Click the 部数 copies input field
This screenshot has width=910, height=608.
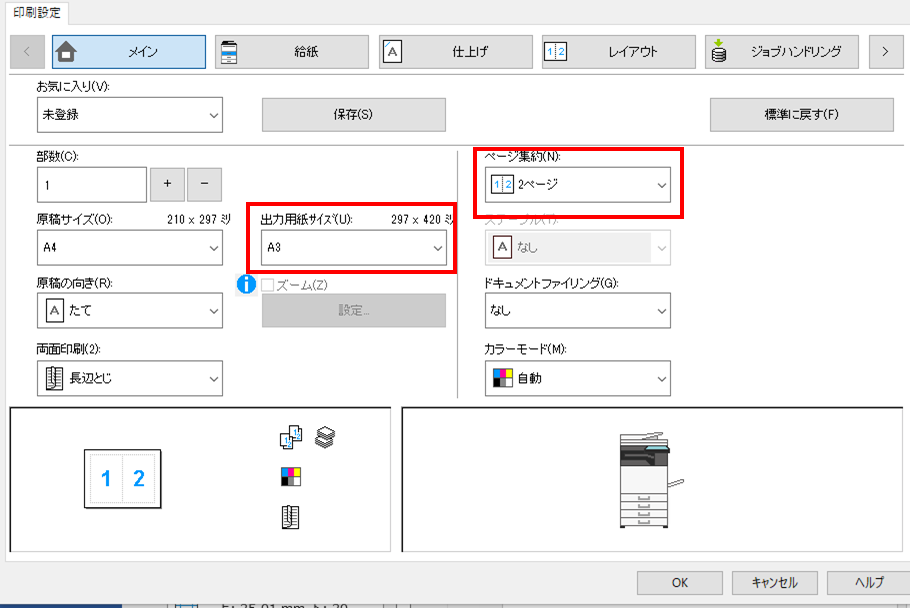pos(92,185)
